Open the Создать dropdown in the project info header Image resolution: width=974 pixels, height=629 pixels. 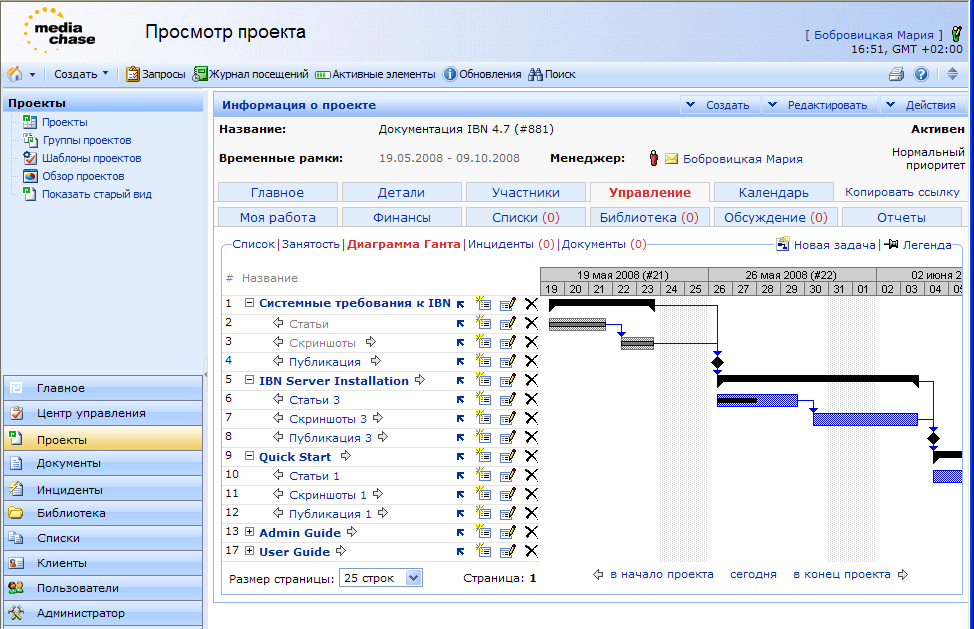coord(719,105)
